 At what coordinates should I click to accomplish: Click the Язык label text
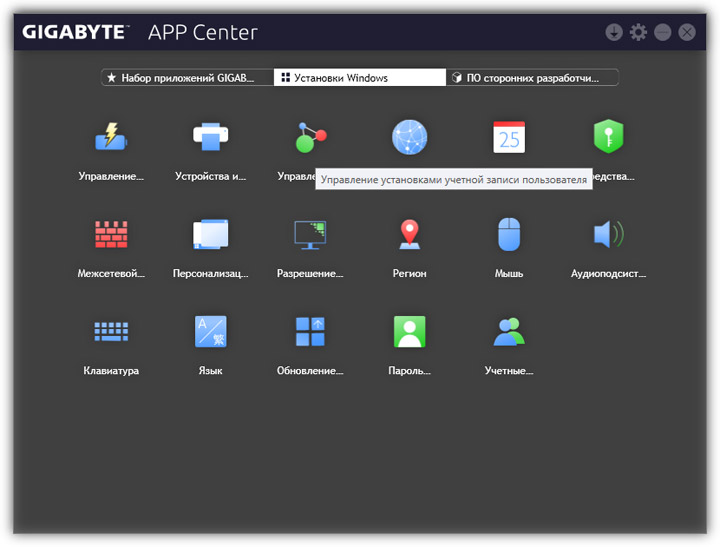[210, 371]
